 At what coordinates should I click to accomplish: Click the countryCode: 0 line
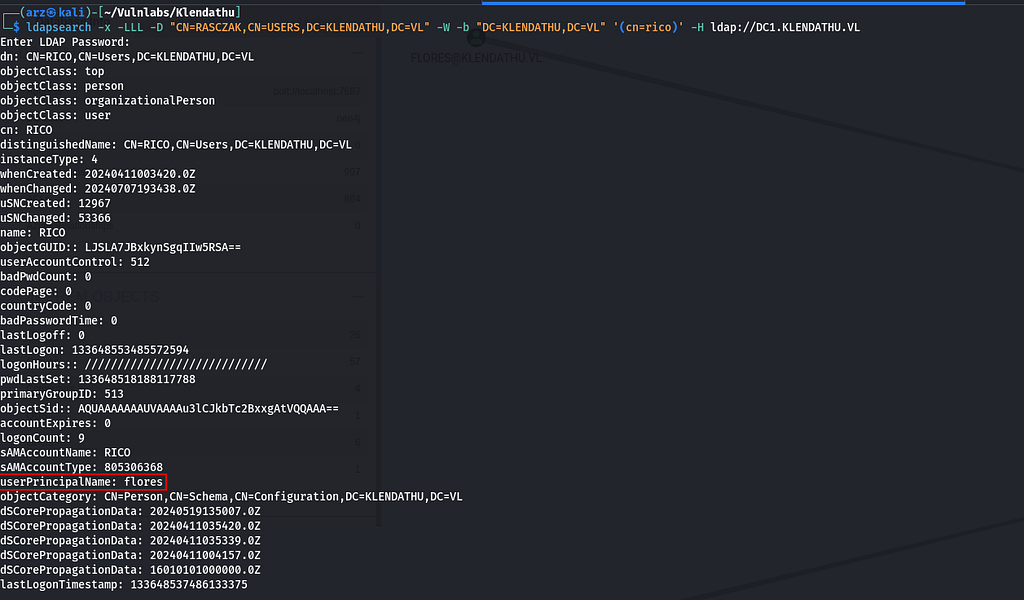coord(46,306)
